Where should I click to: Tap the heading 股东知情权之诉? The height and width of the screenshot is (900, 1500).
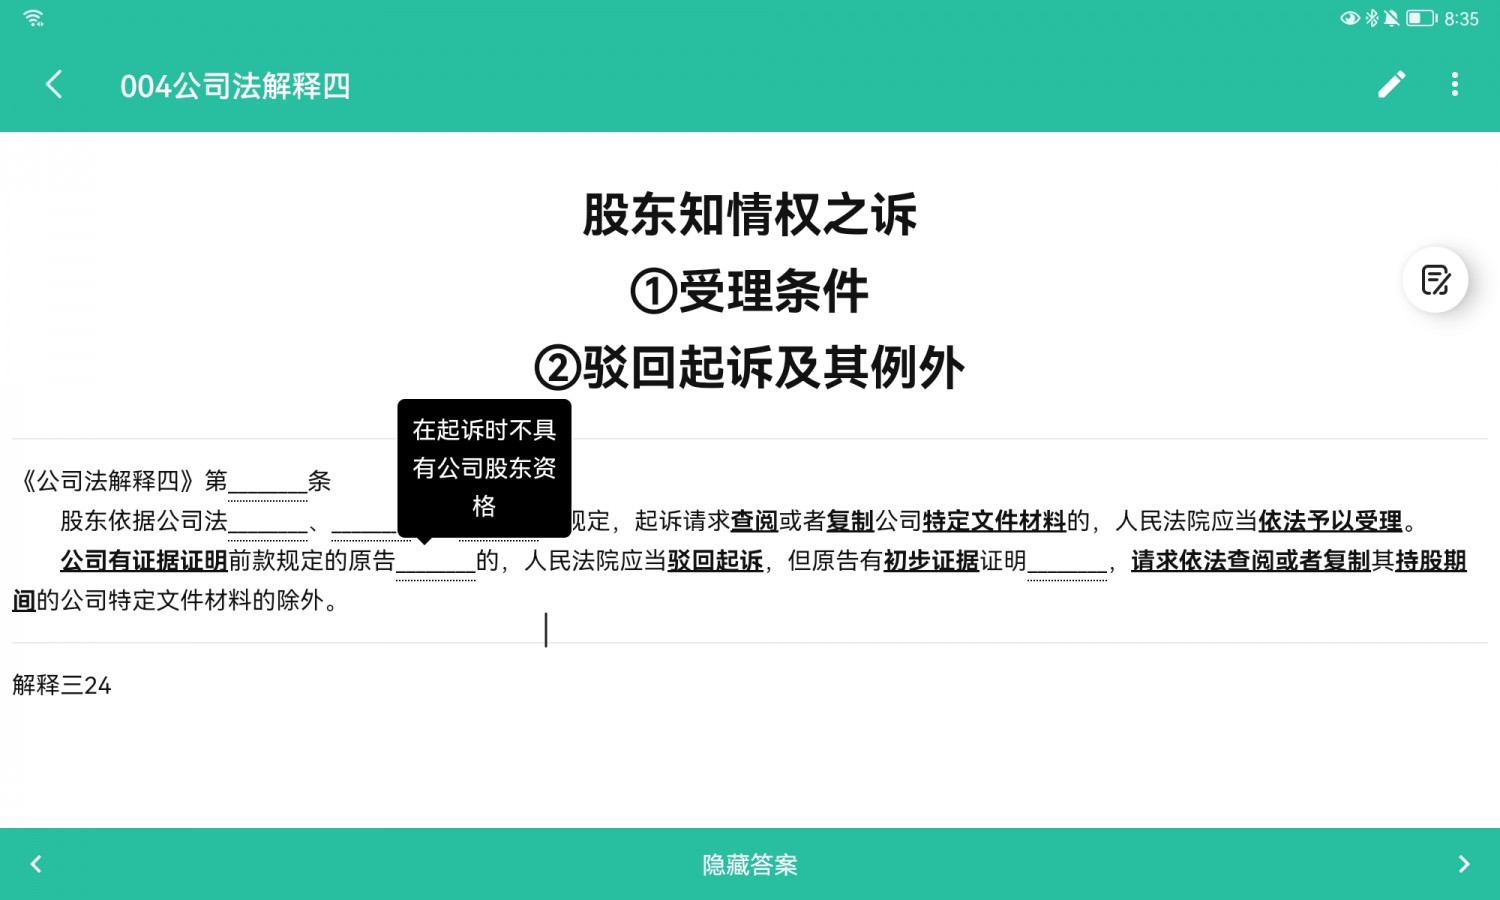click(x=749, y=215)
